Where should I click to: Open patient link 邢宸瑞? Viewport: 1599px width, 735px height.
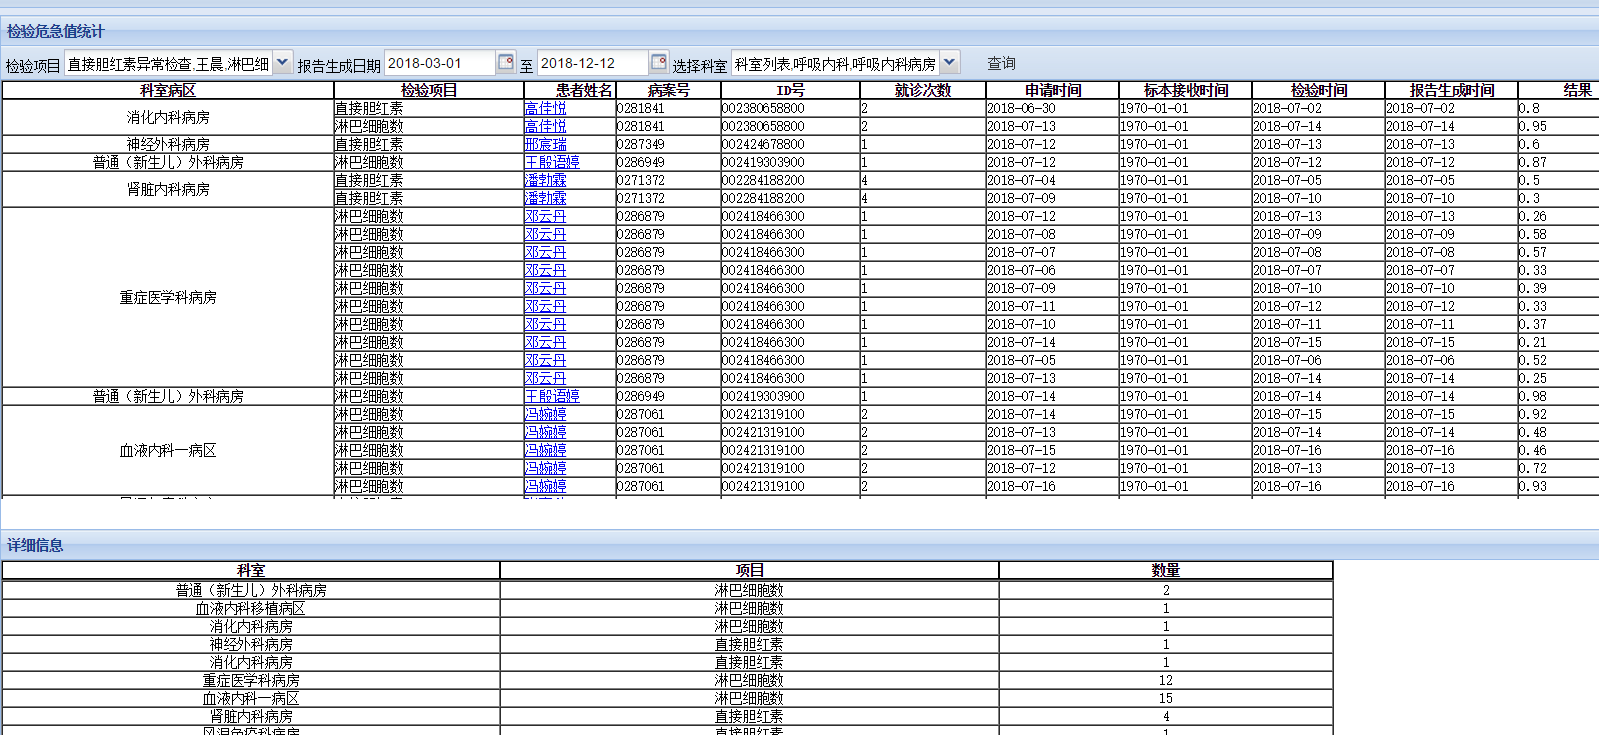[x=545, y=144]
